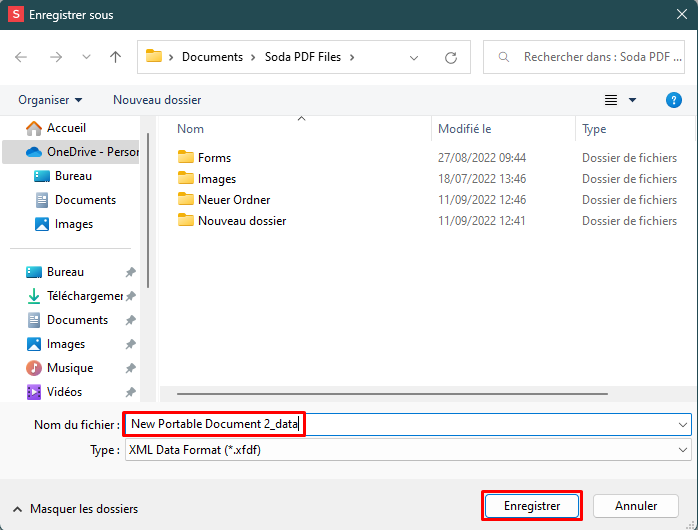Image resolution: width=698 pixels, height=530 pixels.
Task: Select OneDrive - Personal in navigation pane
Action: pyautogui.click(x=71, y=152)
